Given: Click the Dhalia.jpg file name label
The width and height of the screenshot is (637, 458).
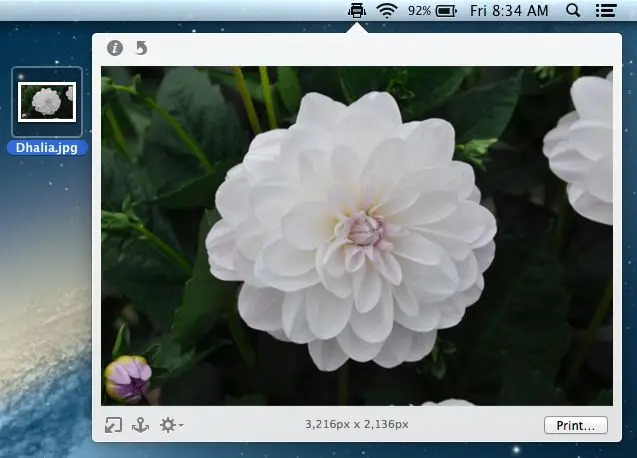Looking at the screenshot, I should pos(47,148).
